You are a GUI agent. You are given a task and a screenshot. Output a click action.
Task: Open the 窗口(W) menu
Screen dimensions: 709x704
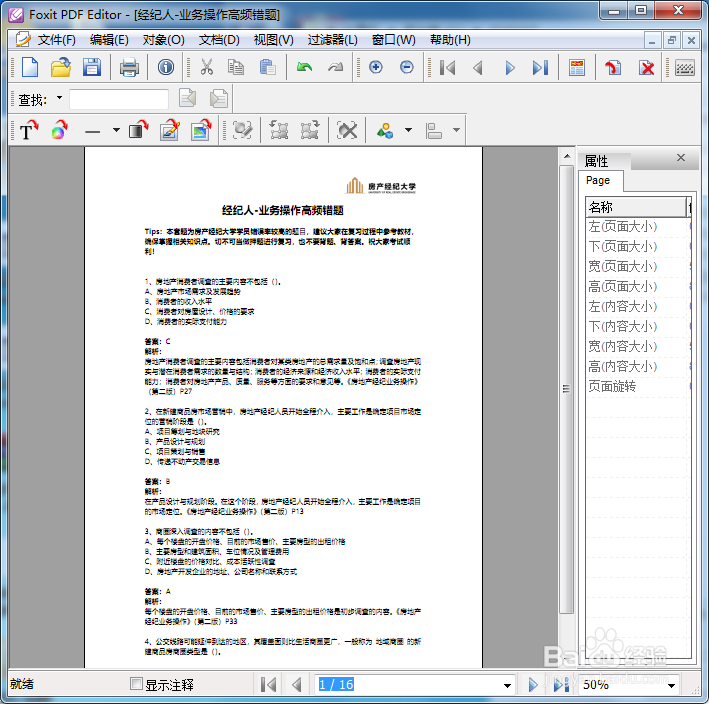(x=393, y=40)
